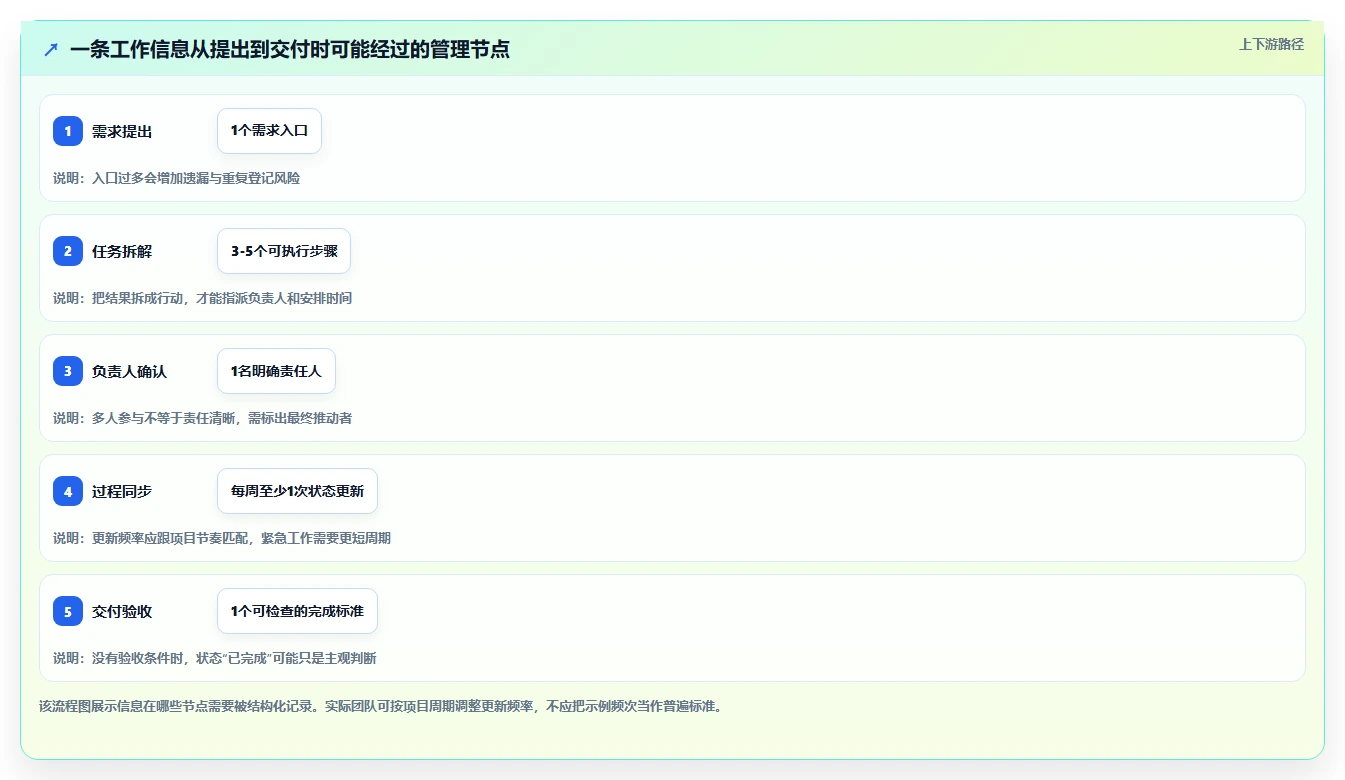Click the step number 4 badge
The image size is (1345, 780).
click(68, 491)
